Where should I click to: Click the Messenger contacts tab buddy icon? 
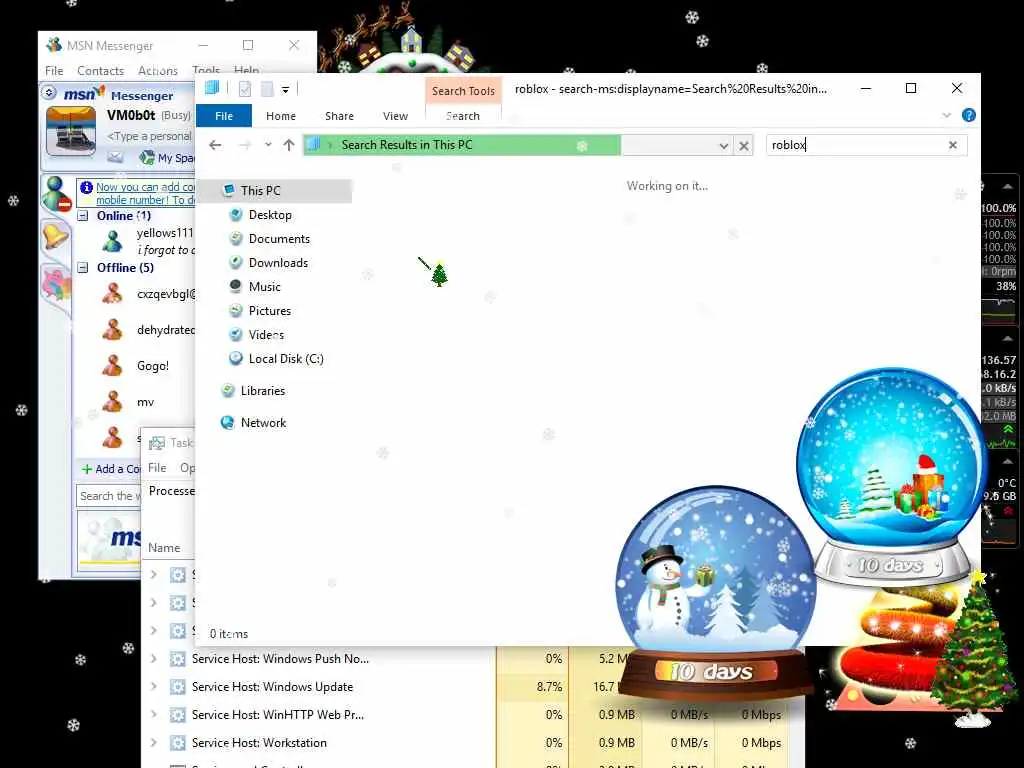click(57, 195)
